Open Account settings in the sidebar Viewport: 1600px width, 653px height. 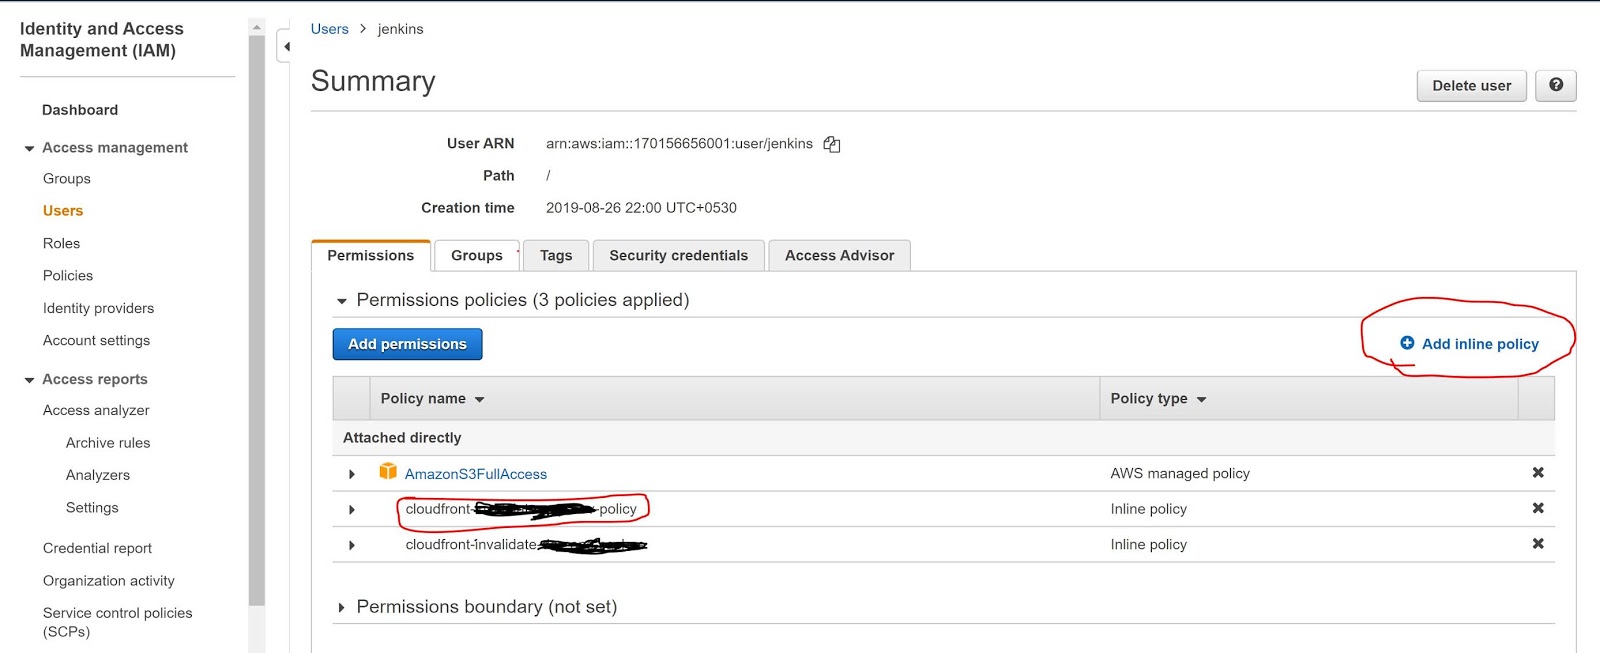96,341
